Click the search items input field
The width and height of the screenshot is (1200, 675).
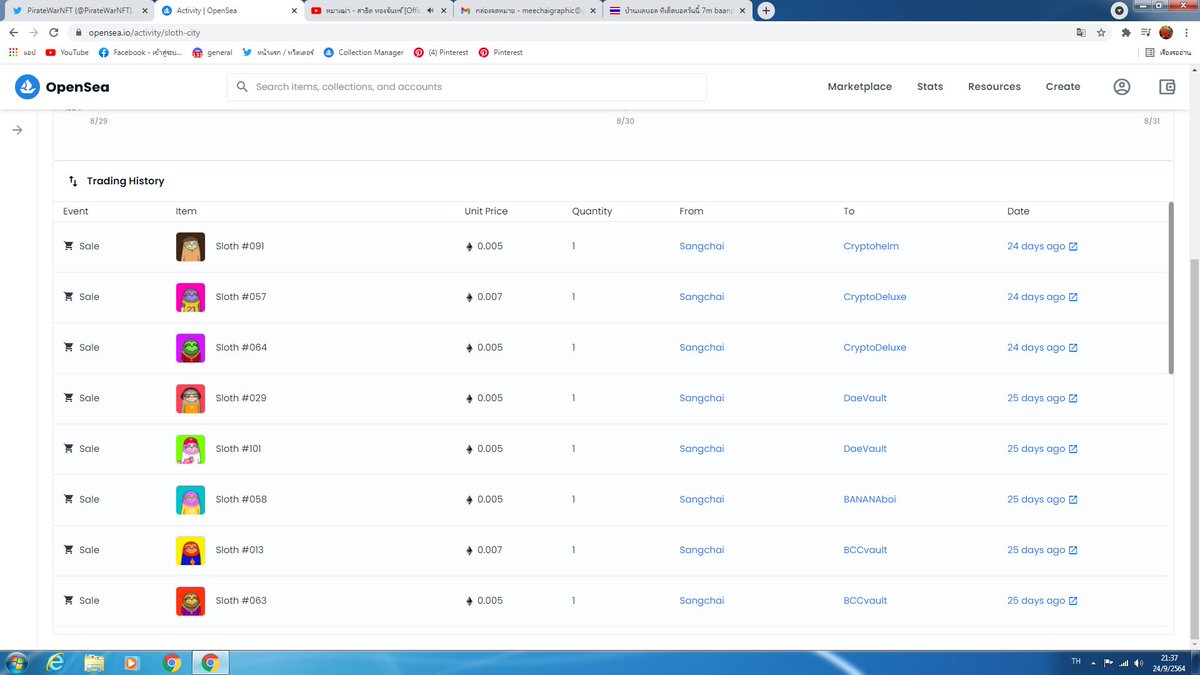(466, 87)
